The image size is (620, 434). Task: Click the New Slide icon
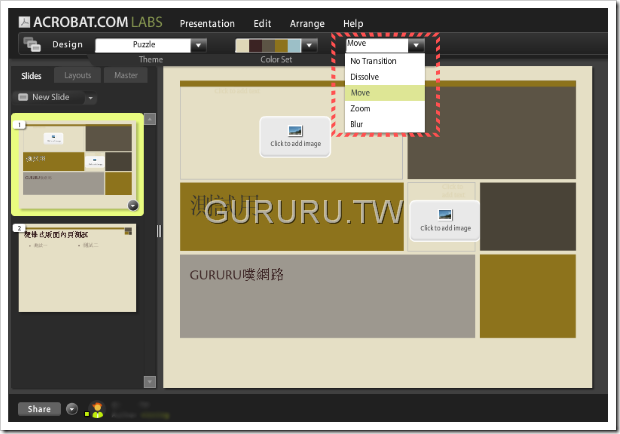click(x=23, y=97)
